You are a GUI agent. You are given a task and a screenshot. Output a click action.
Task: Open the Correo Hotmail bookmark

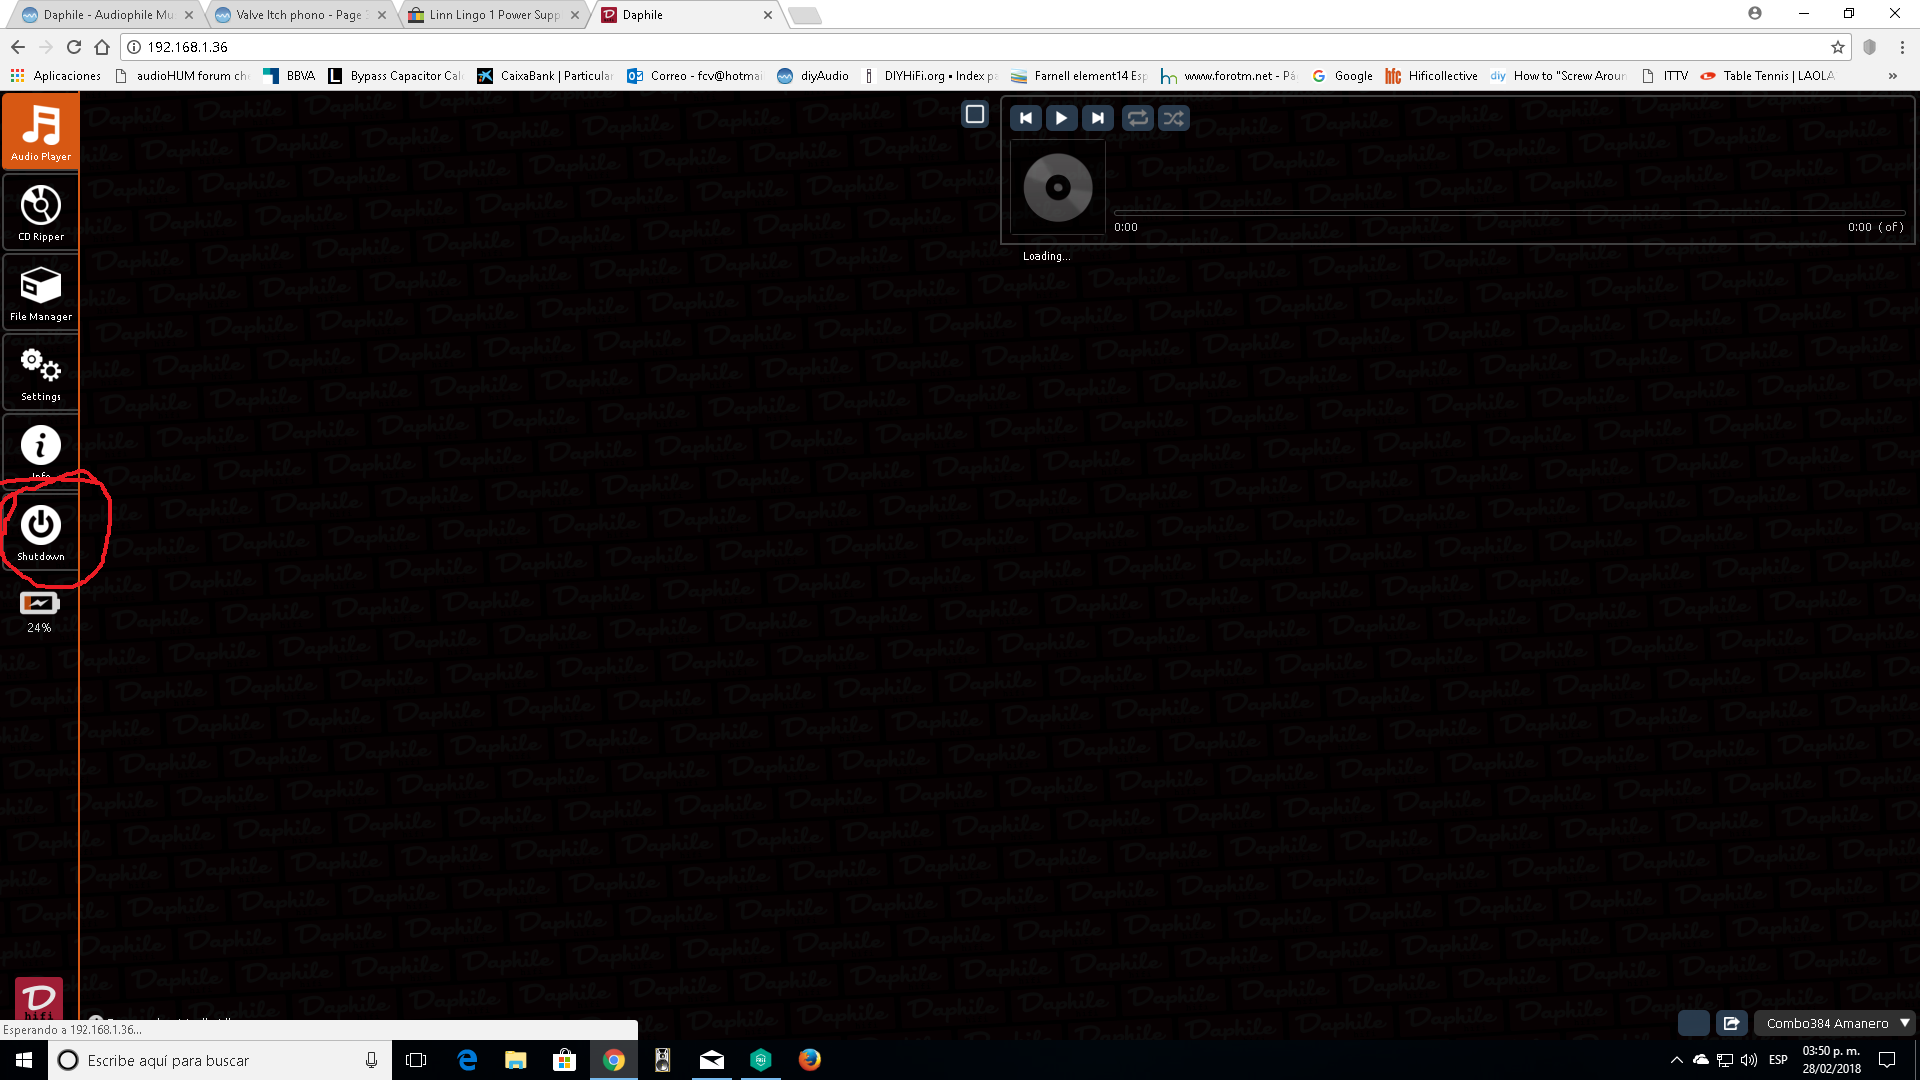695,76
